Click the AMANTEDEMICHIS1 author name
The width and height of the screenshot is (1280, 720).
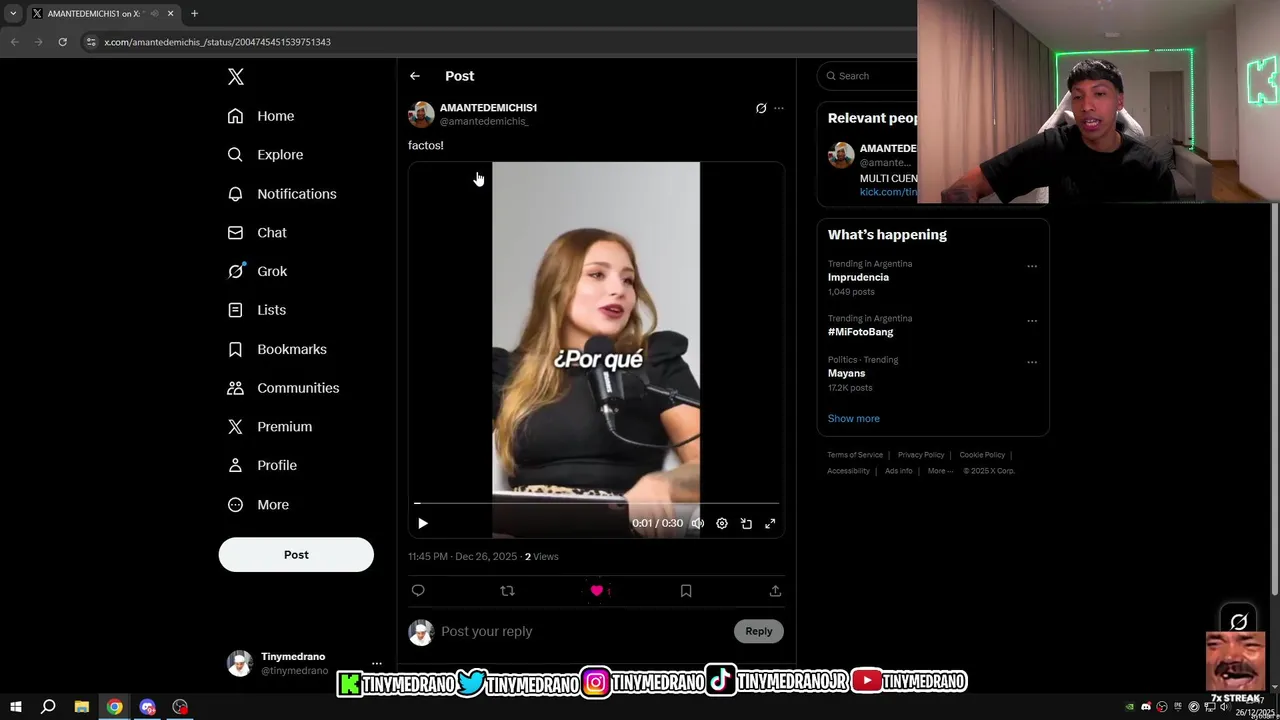tap(488, 107)
